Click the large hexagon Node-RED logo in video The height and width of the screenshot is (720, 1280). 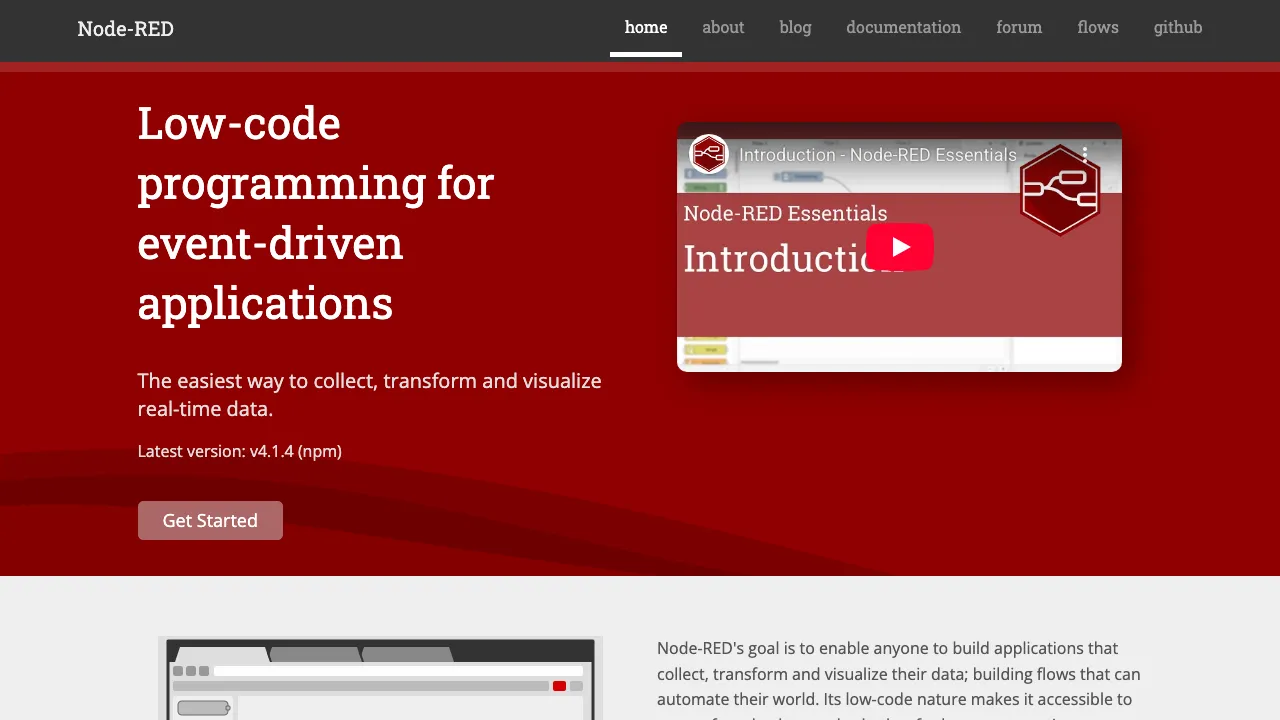(1059, 191)
